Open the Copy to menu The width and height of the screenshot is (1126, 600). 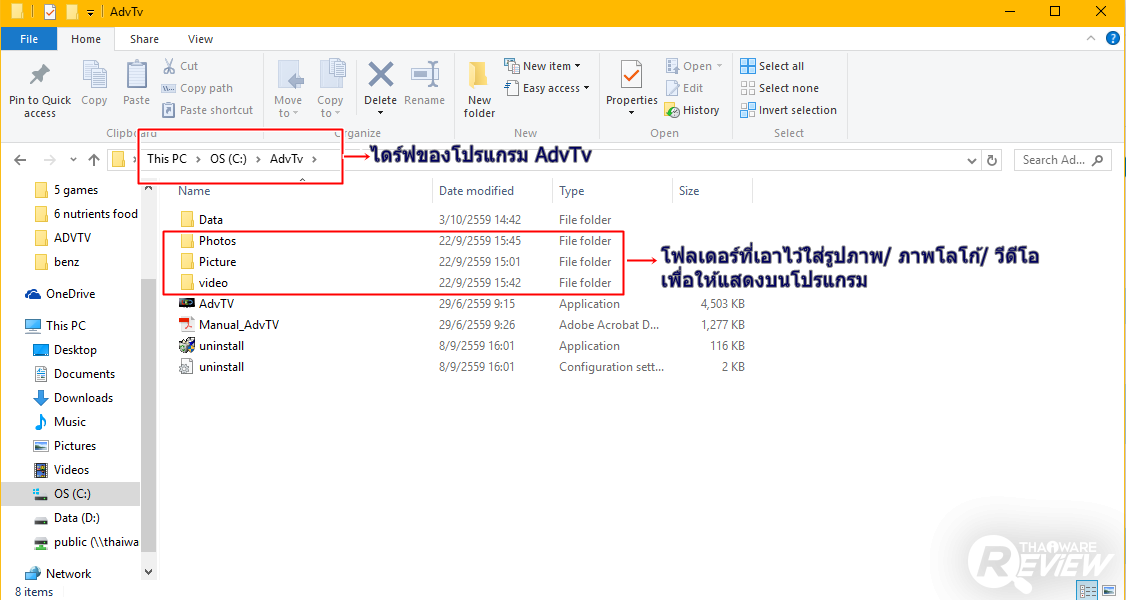pyautogui.click(x=330, y=90)
